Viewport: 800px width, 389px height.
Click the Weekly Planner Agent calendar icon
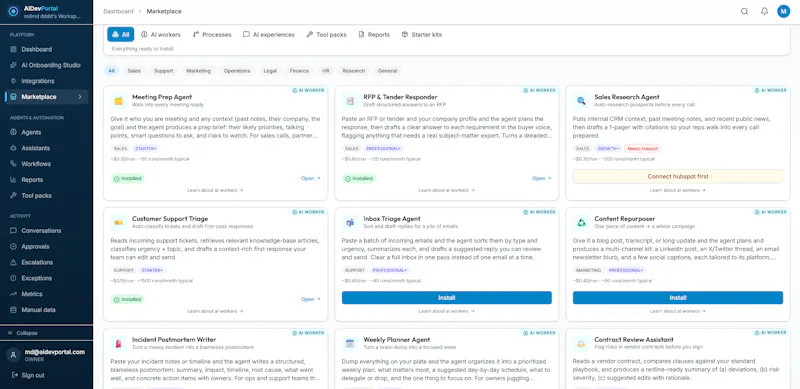[350, 344]
